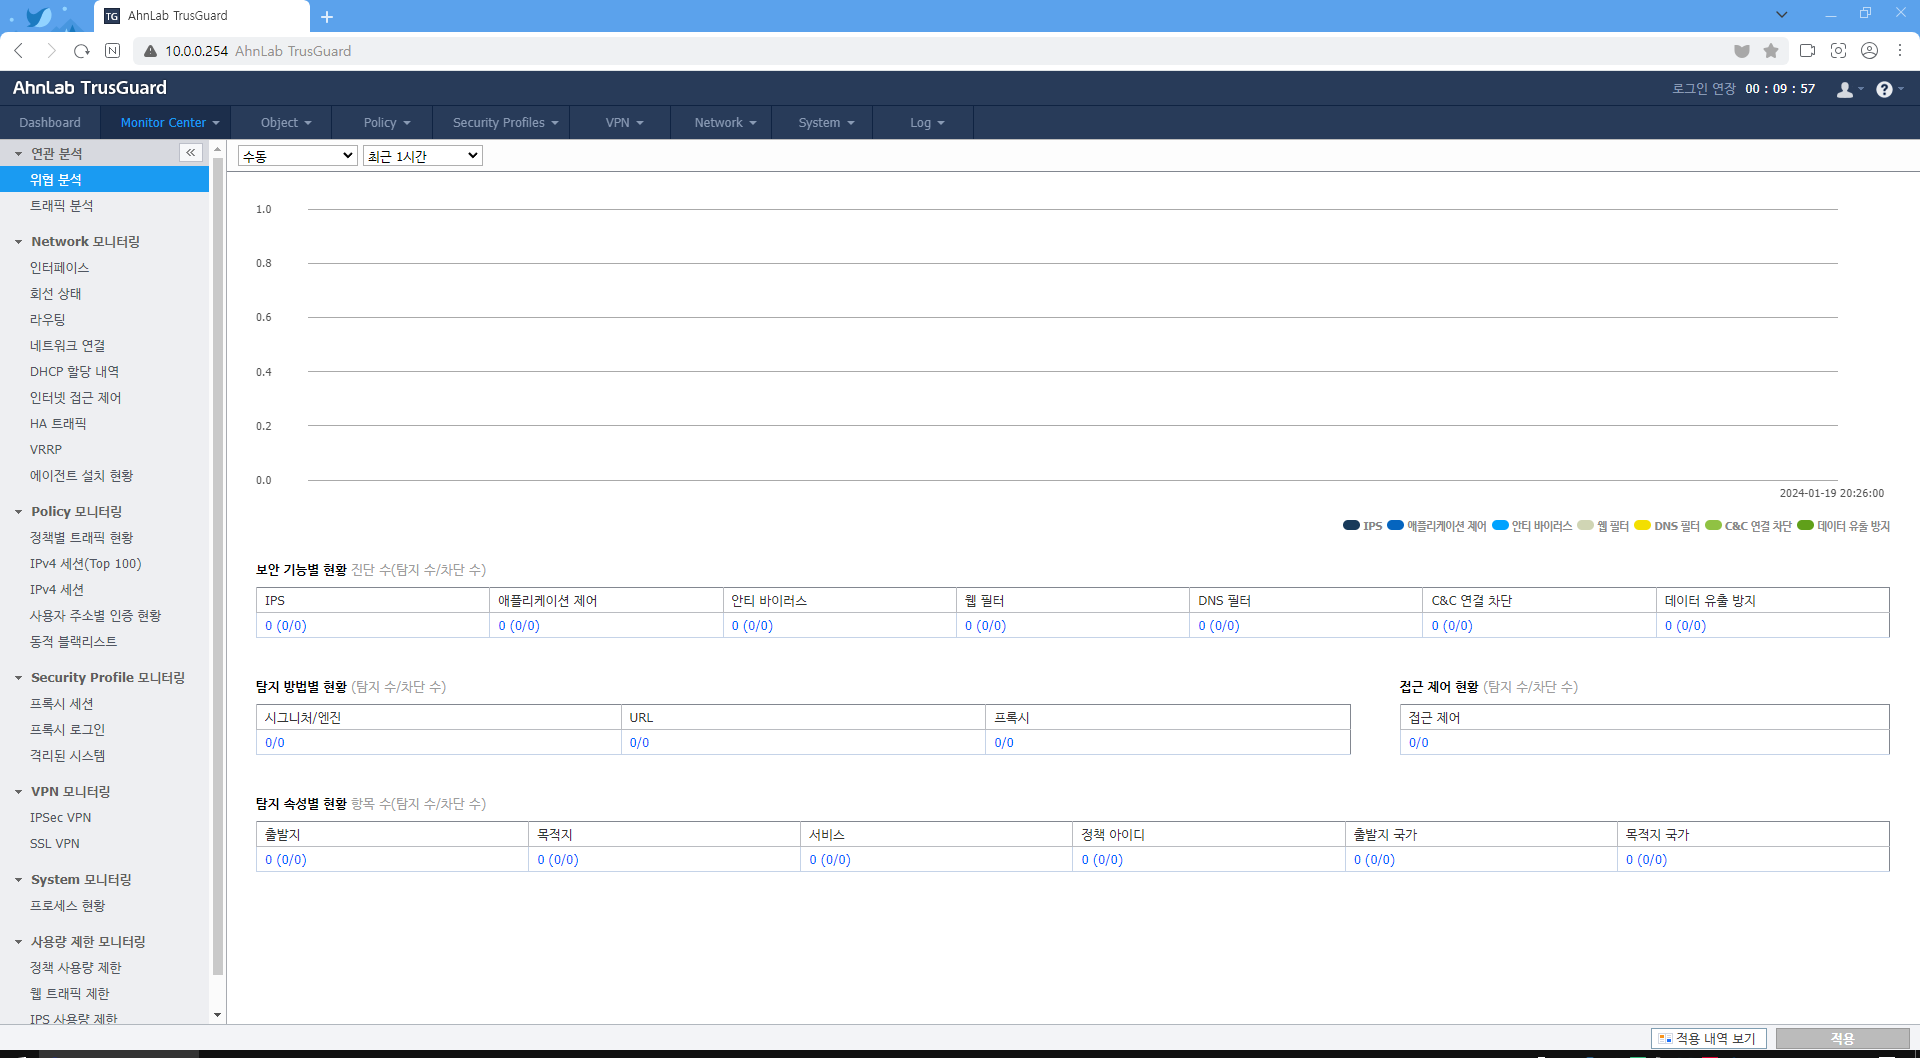Screen dimensions: 1920x1058
Task: Open DHCP 할당 내역 page
Action: tap(74, 372)
